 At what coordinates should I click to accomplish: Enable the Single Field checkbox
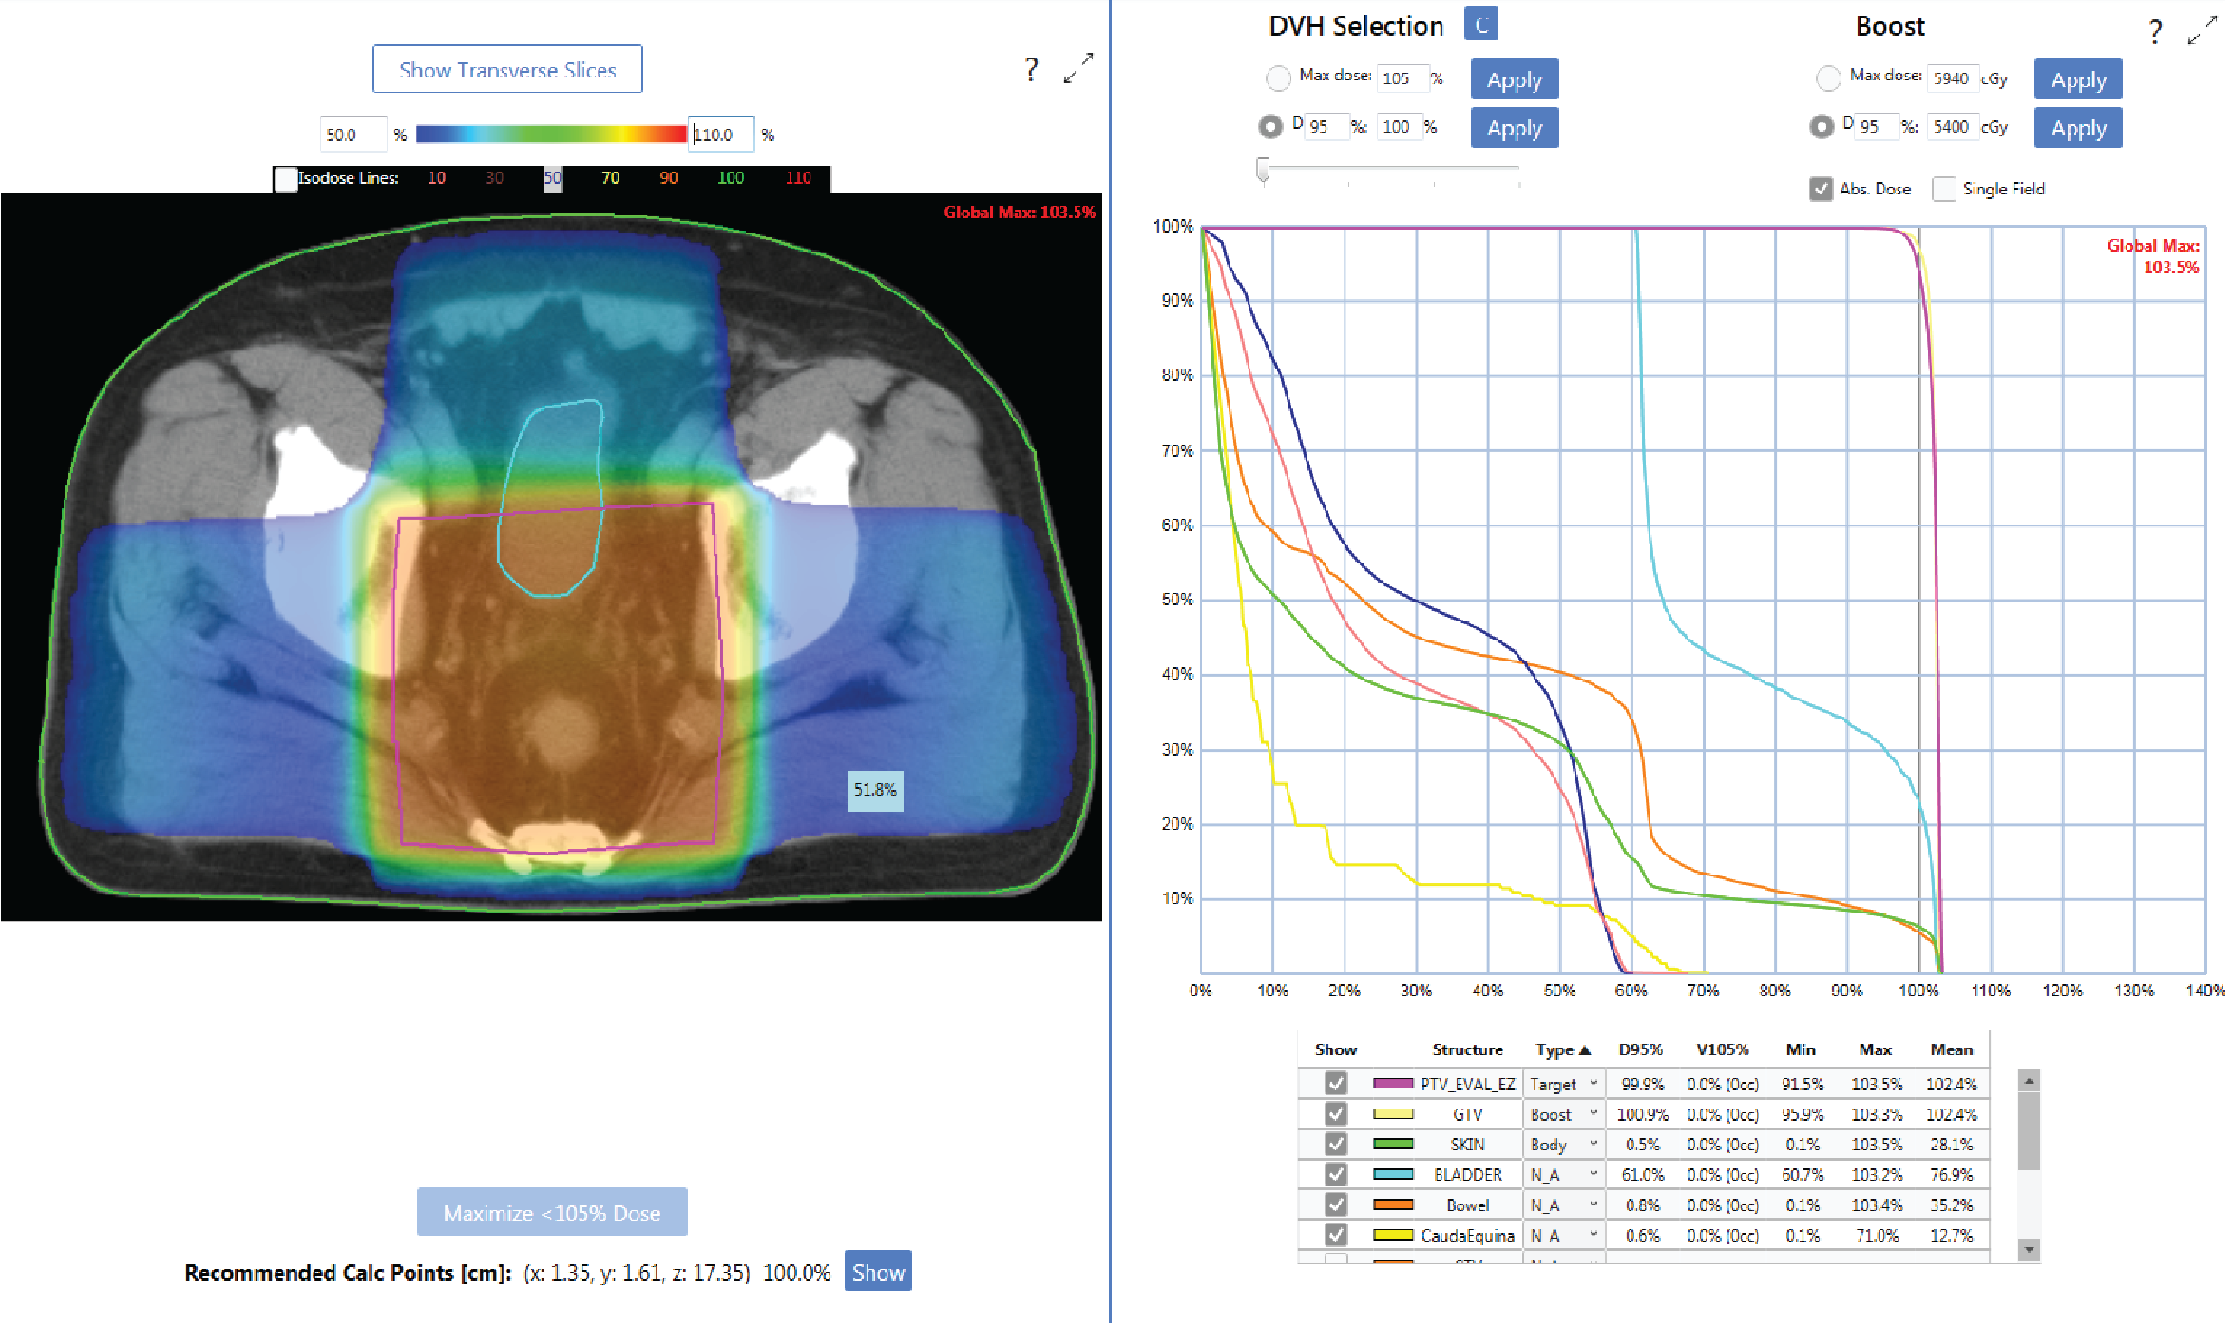coord(1944,189)
